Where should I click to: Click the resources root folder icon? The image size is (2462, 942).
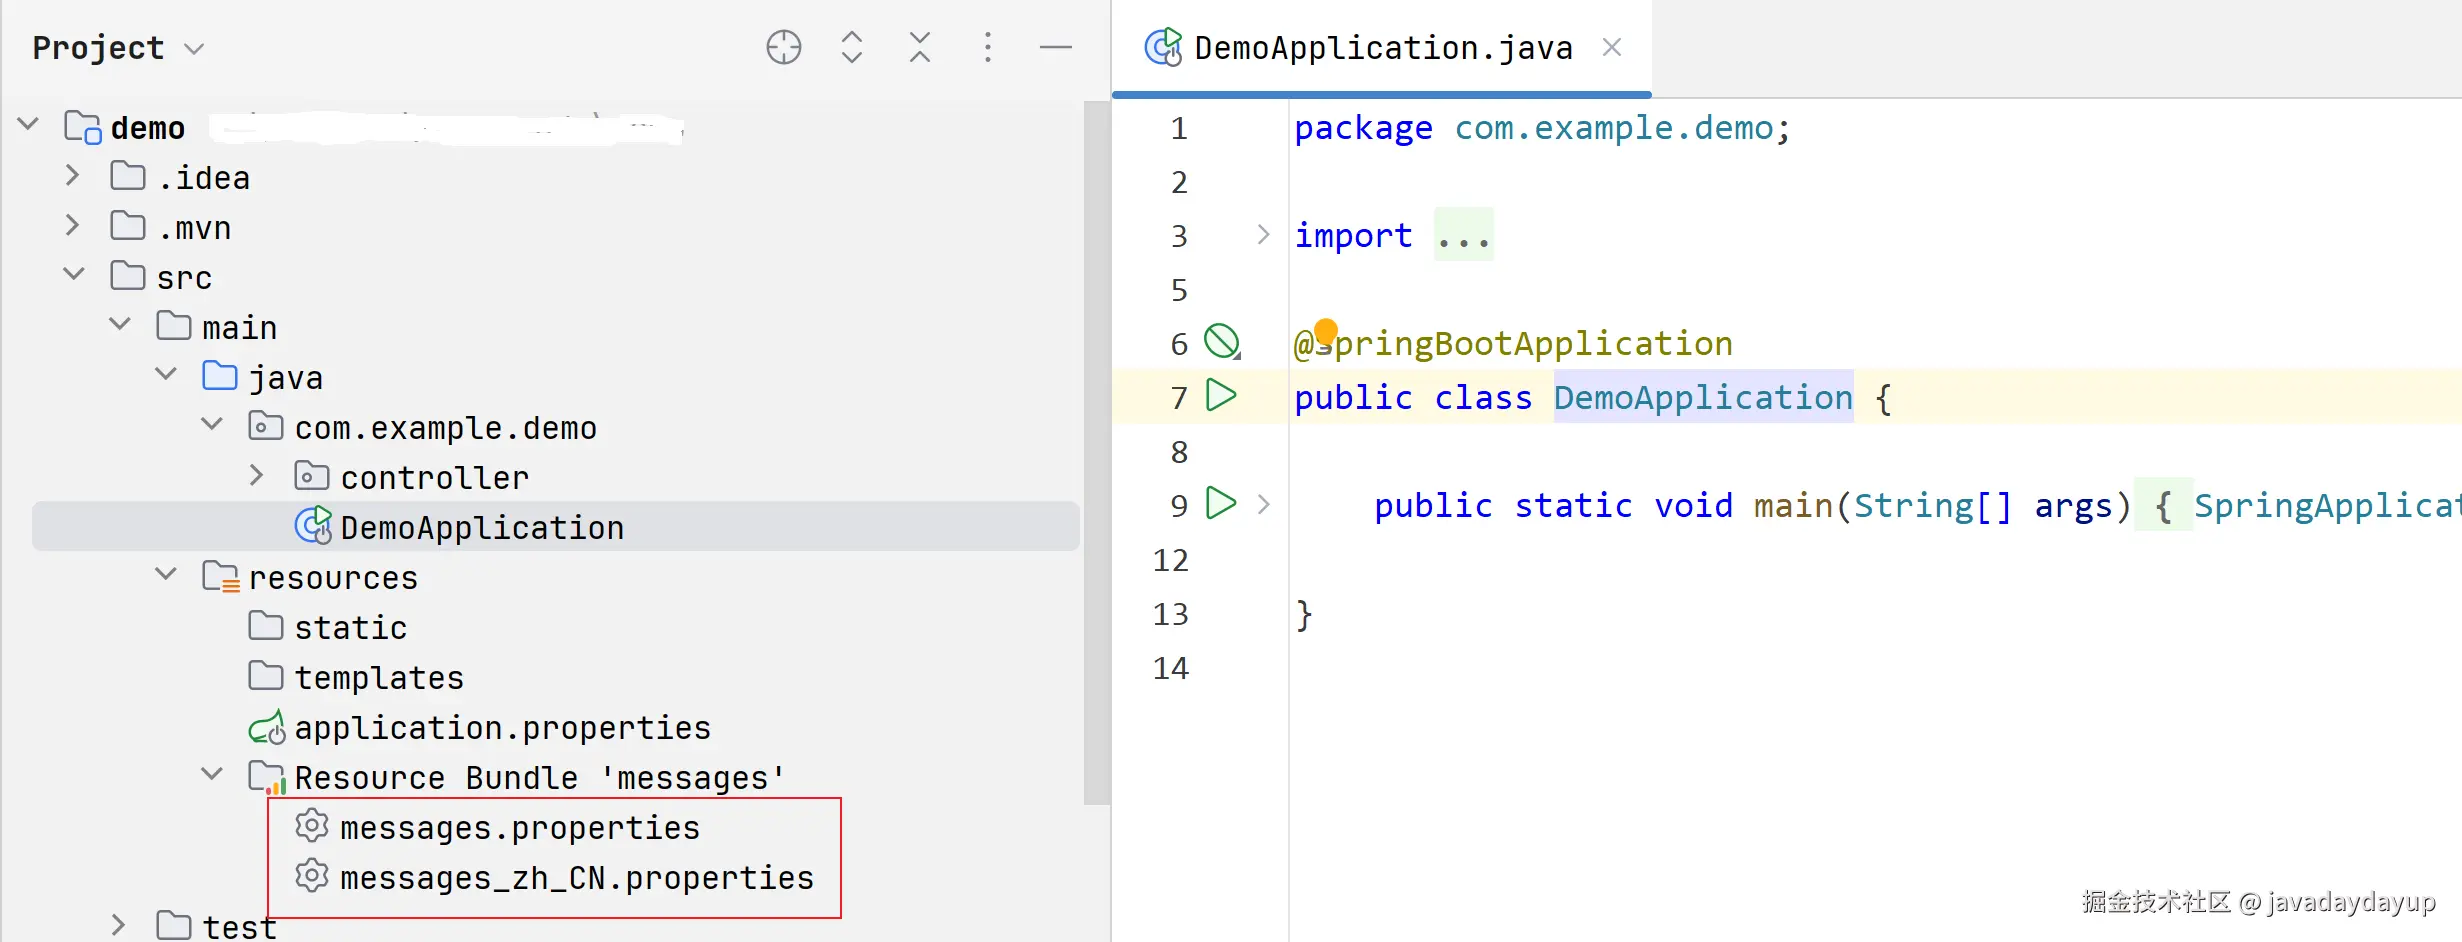(221, 577)
